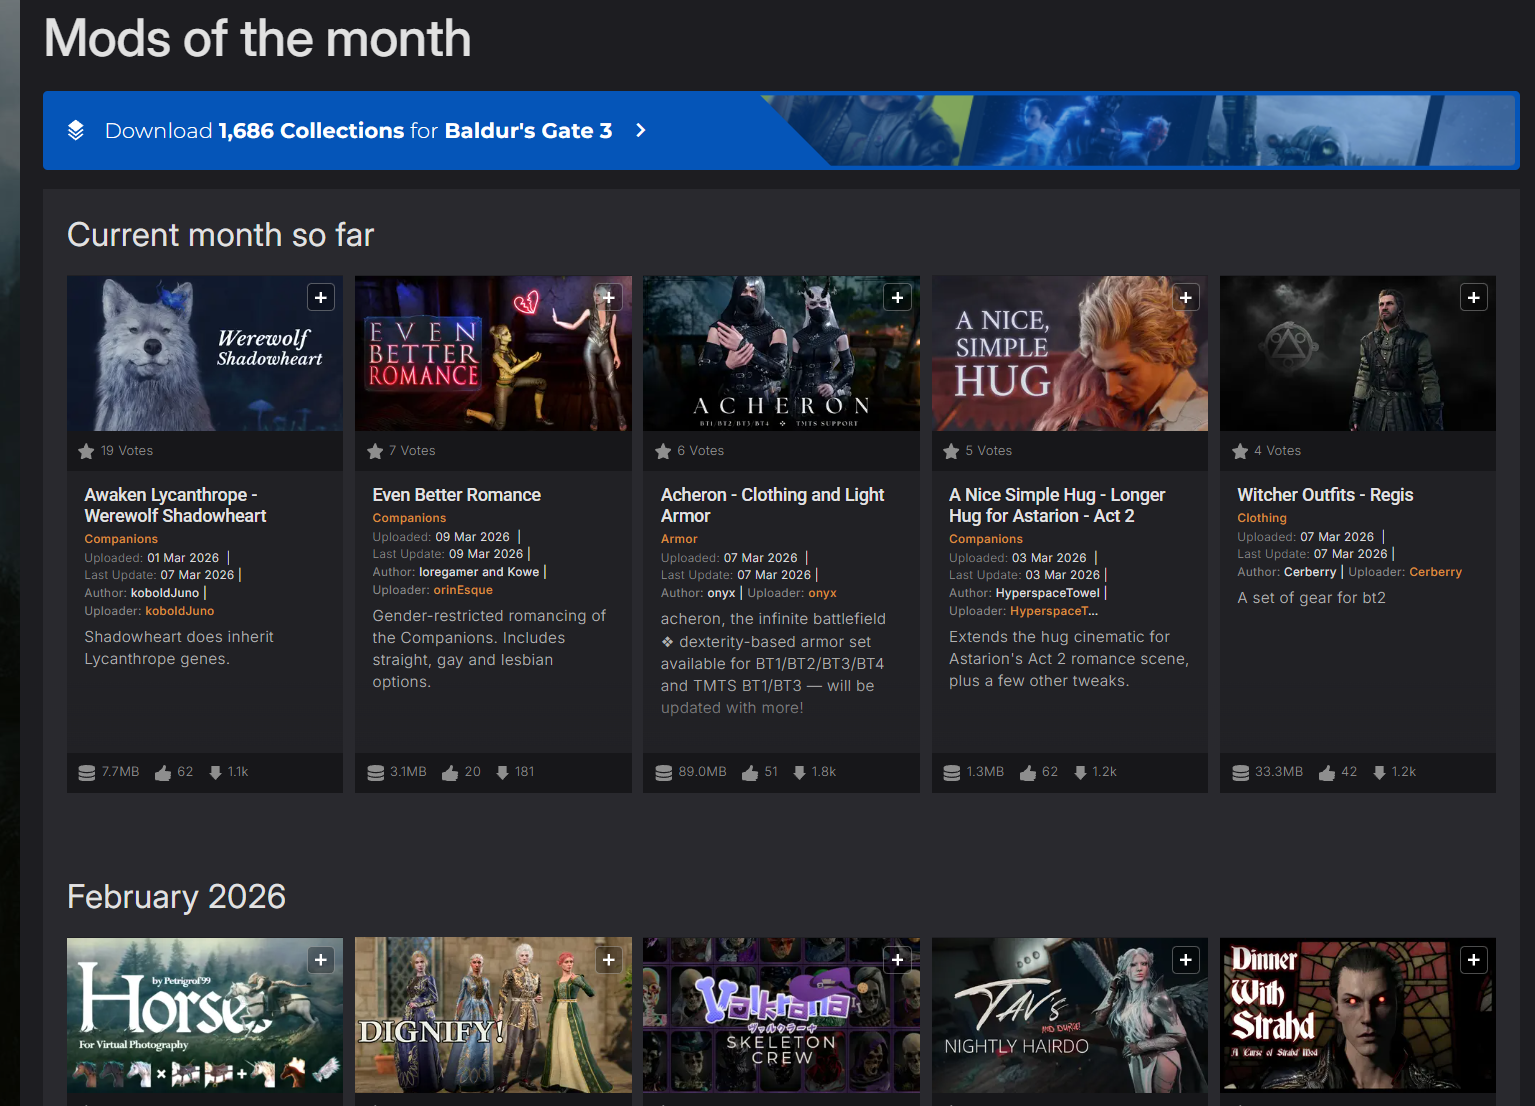Viewport: 1535px width, 1106px height.
Task: Click the download arrow icon next to 181
Action: (502, 772)
